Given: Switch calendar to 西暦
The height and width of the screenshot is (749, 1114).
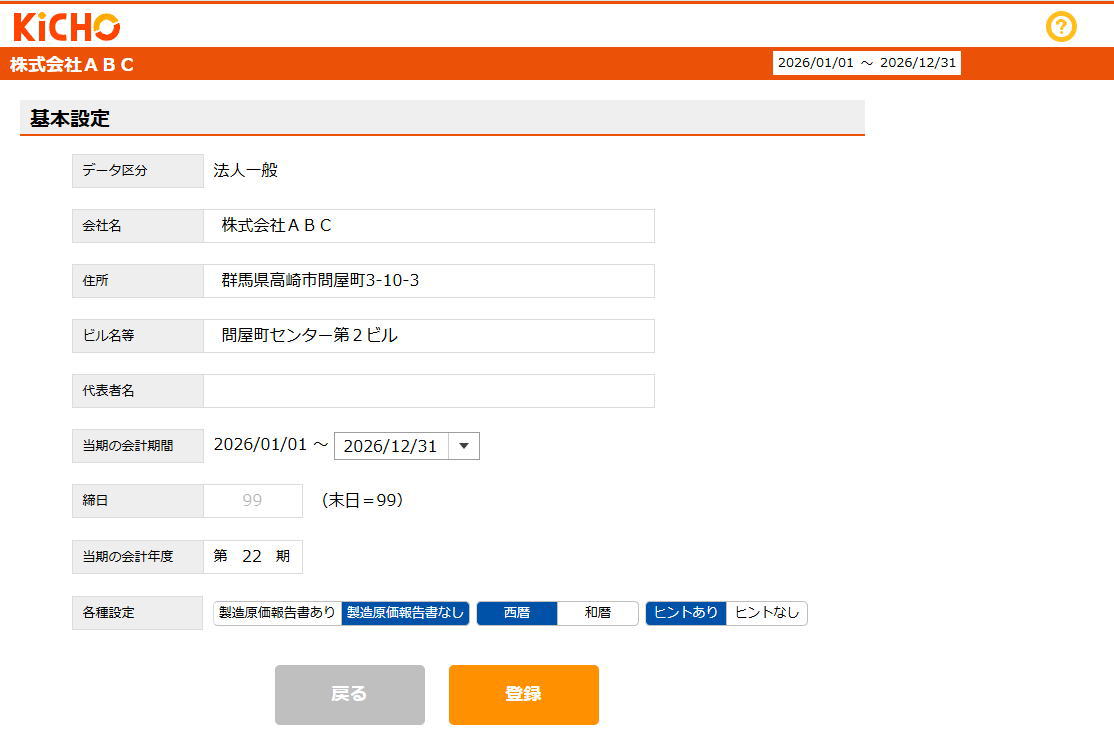Looking at the screenshot, I should coord(517,613).
